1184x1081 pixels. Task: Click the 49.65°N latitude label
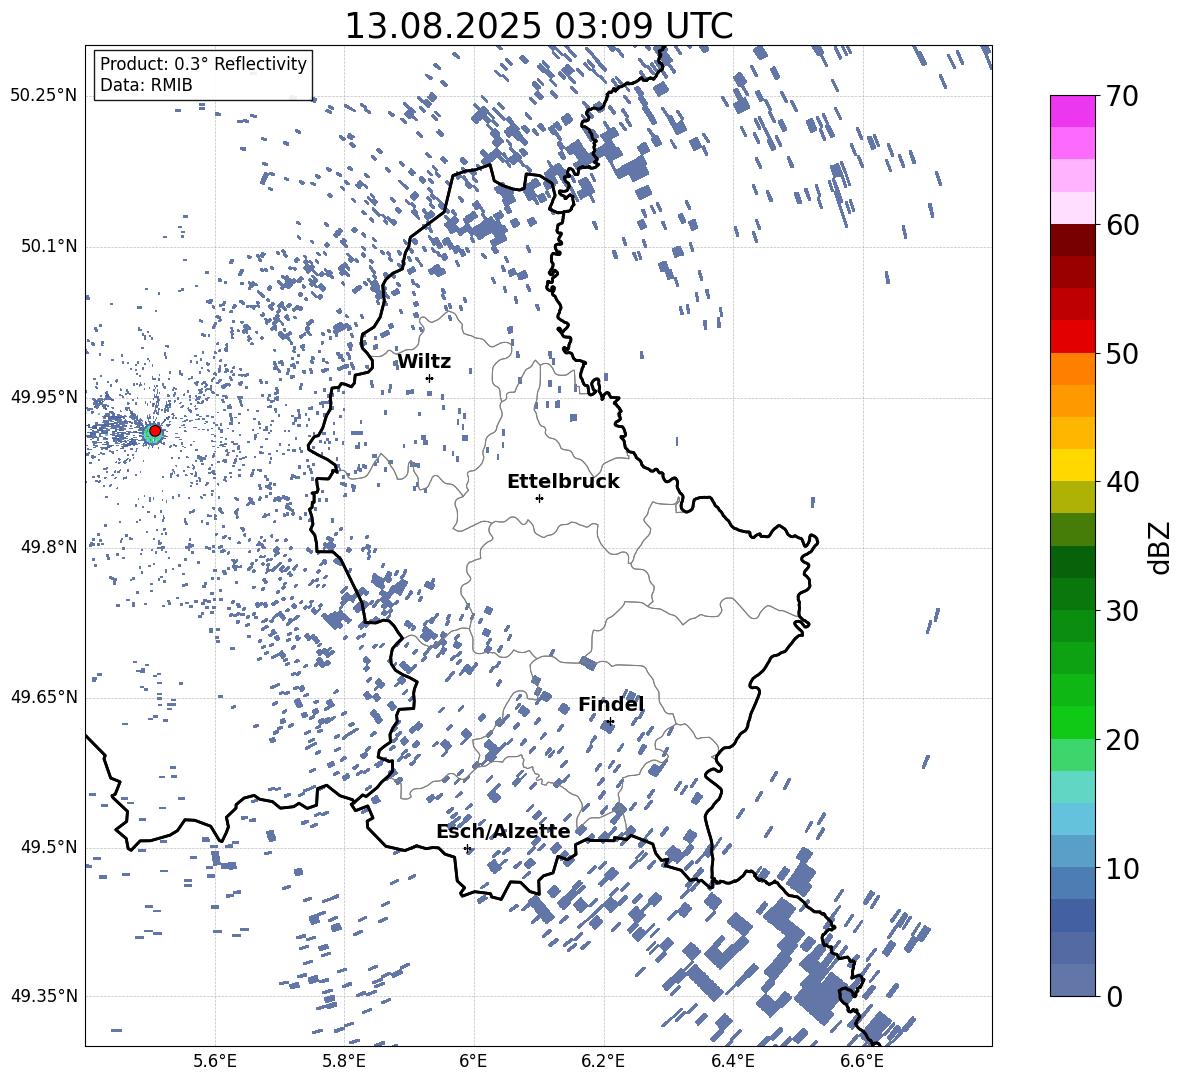pyautogui.click(x=44, y=697)
